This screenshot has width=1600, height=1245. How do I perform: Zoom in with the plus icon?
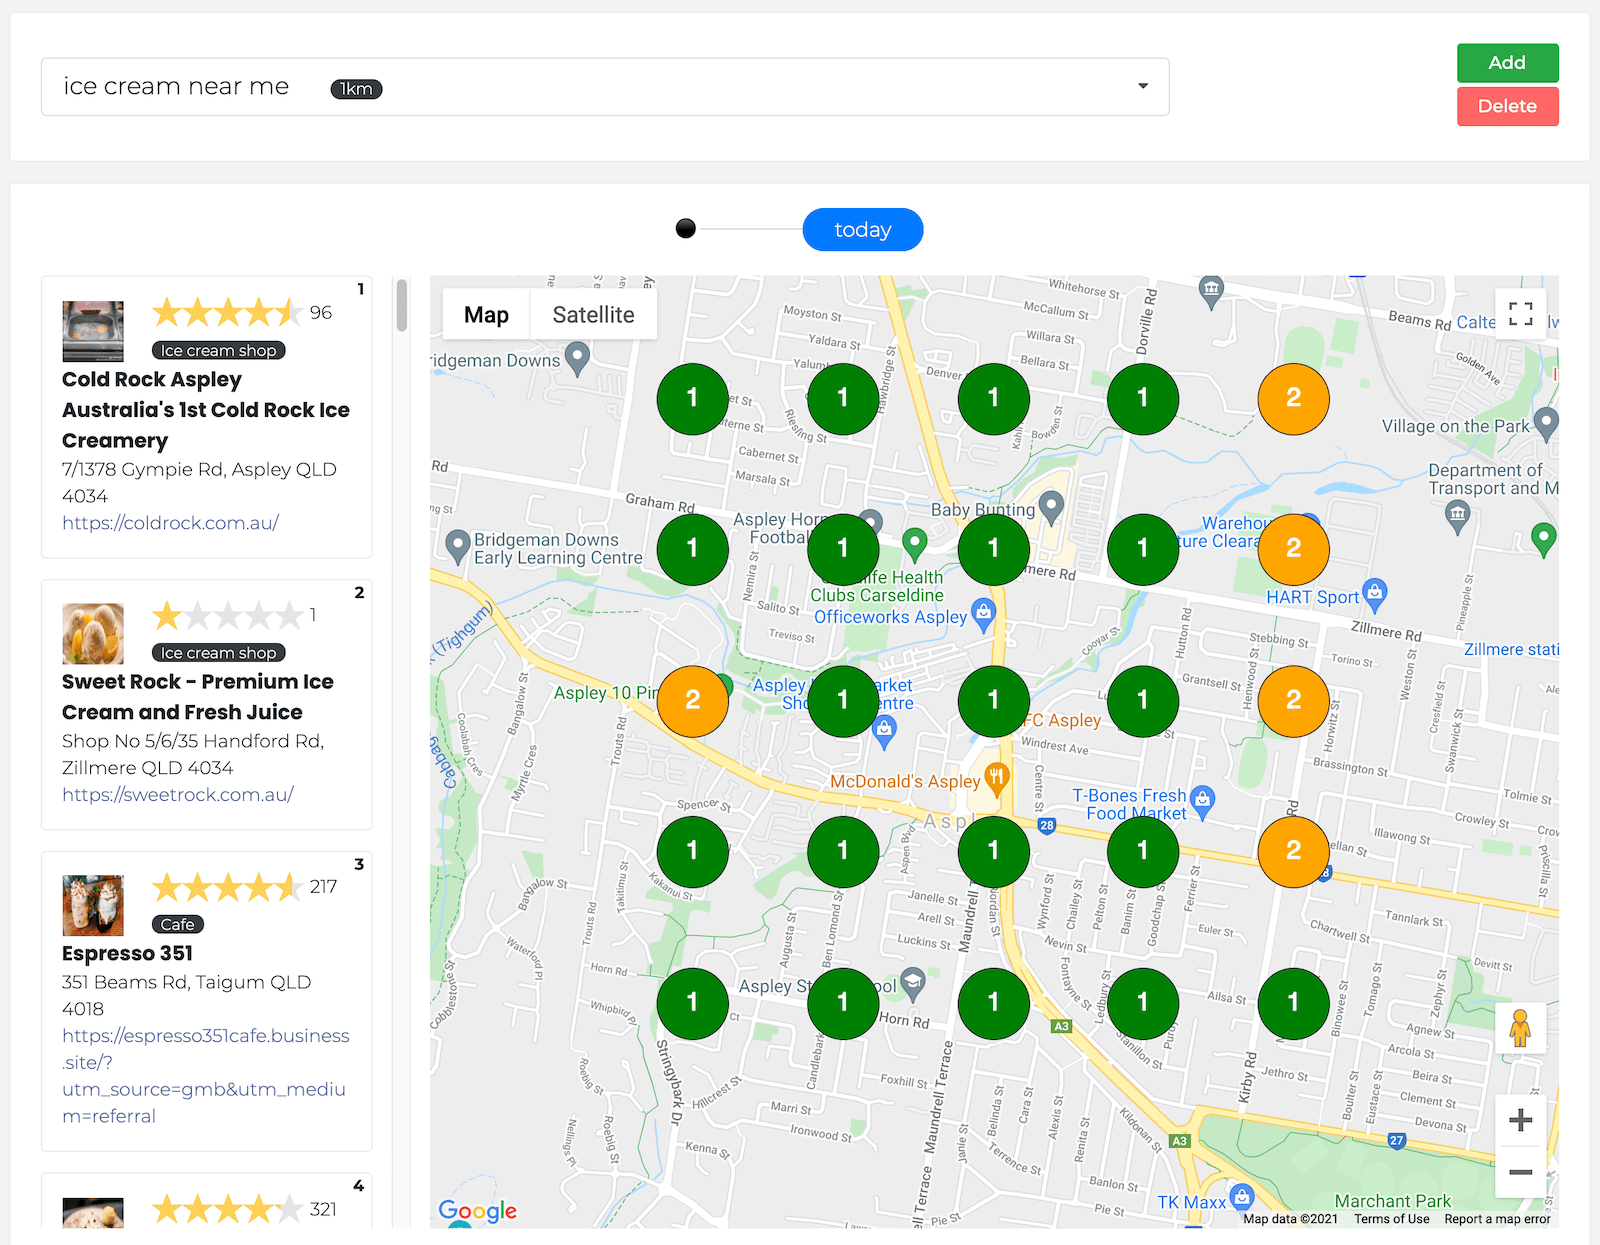coord(1520,1120)
